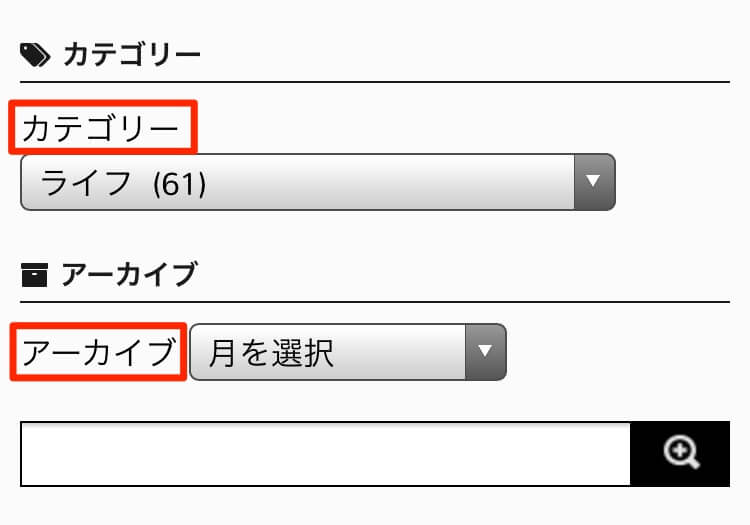
Task: Click the 月を選択 text in archive selector
Action: (x=271, y=353)
